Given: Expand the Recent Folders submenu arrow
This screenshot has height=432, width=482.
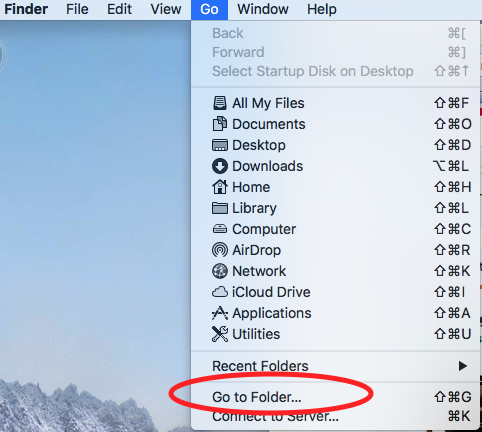Looking at the screenshot, I should pyautogui.click(x=462, y=366).
